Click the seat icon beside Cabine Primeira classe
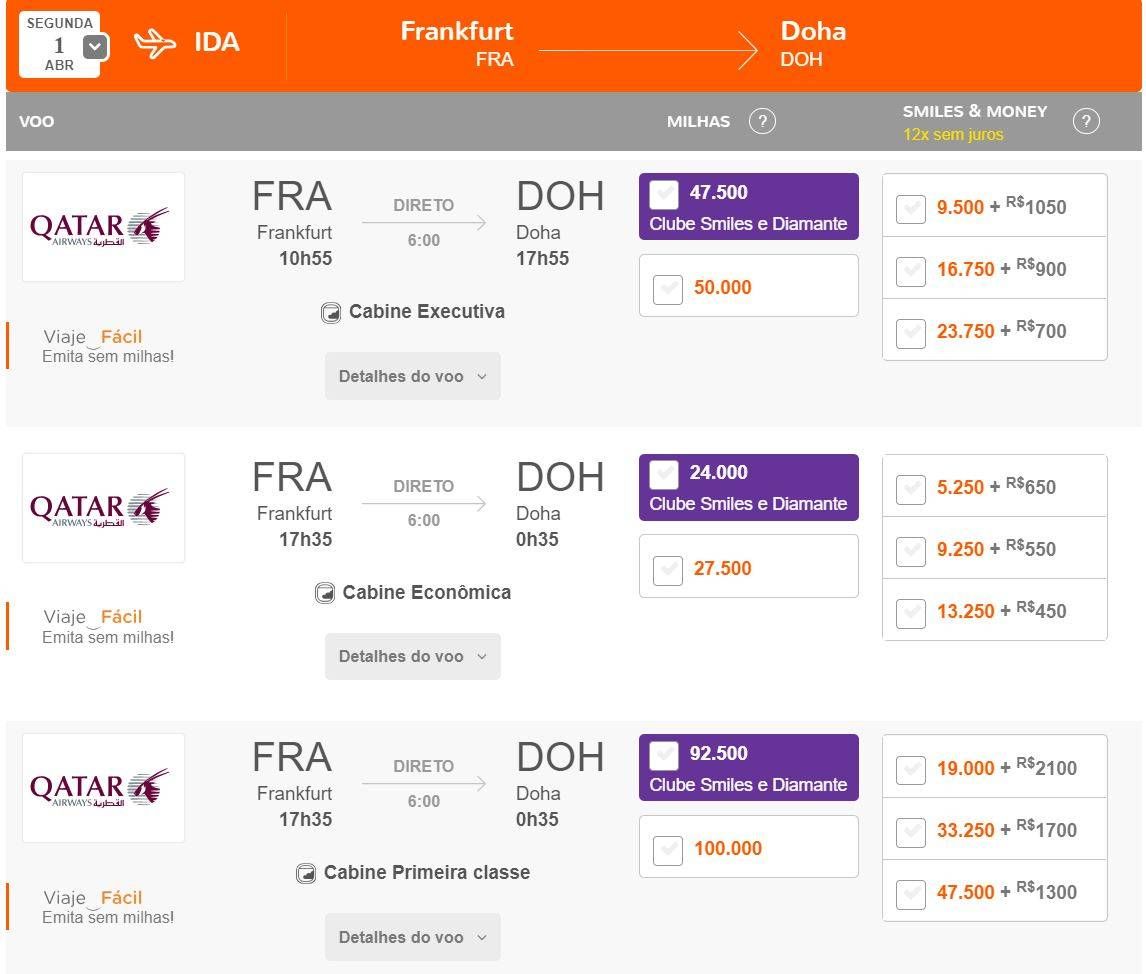Screen dimensions: 1146x974 [306, 874]
